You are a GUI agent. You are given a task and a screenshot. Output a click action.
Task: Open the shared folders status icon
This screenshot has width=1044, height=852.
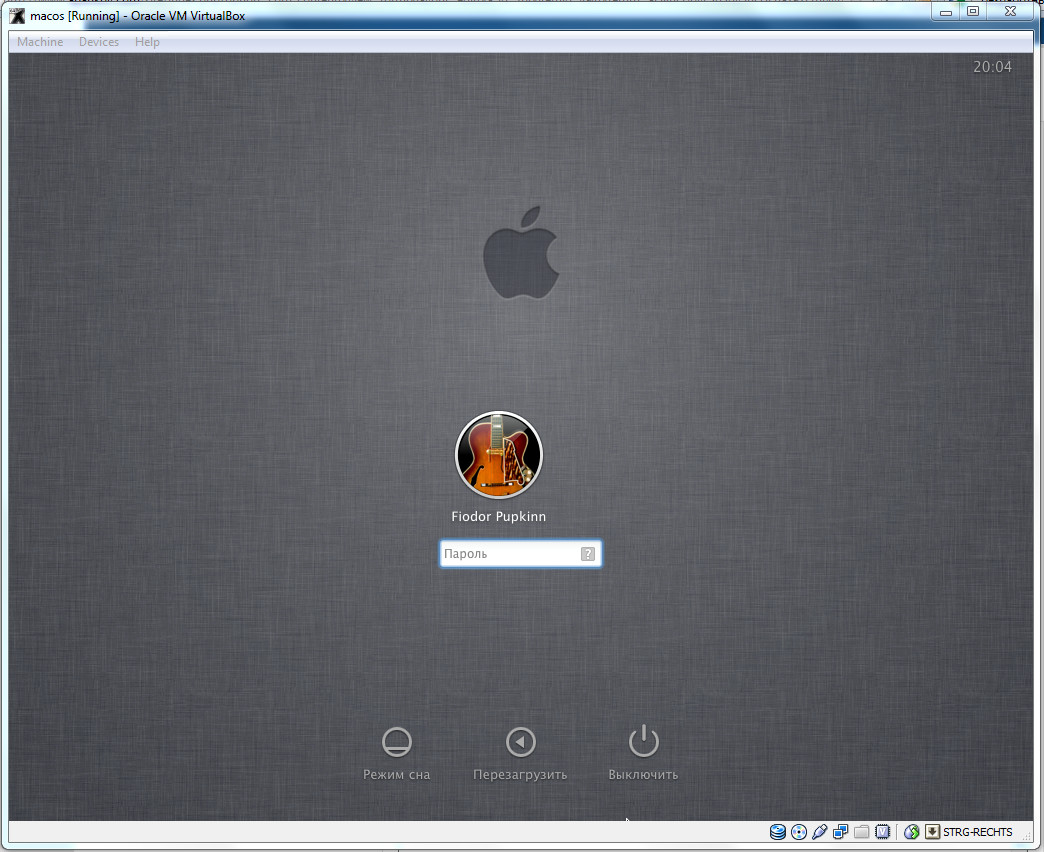coord(861,832)
